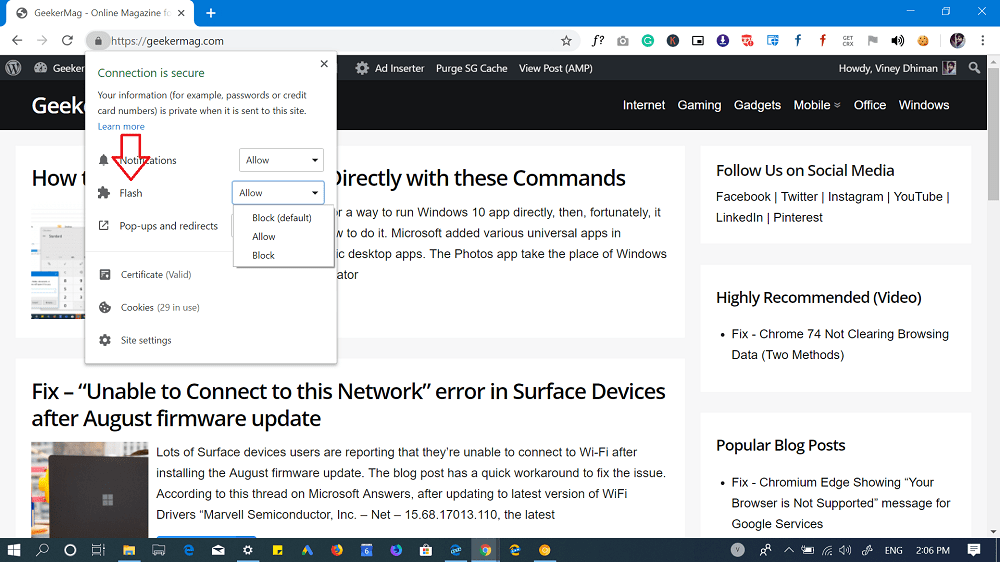Click the Surface device article thumbnail
Screen dimensions: 1000x562
click(89, 490)
